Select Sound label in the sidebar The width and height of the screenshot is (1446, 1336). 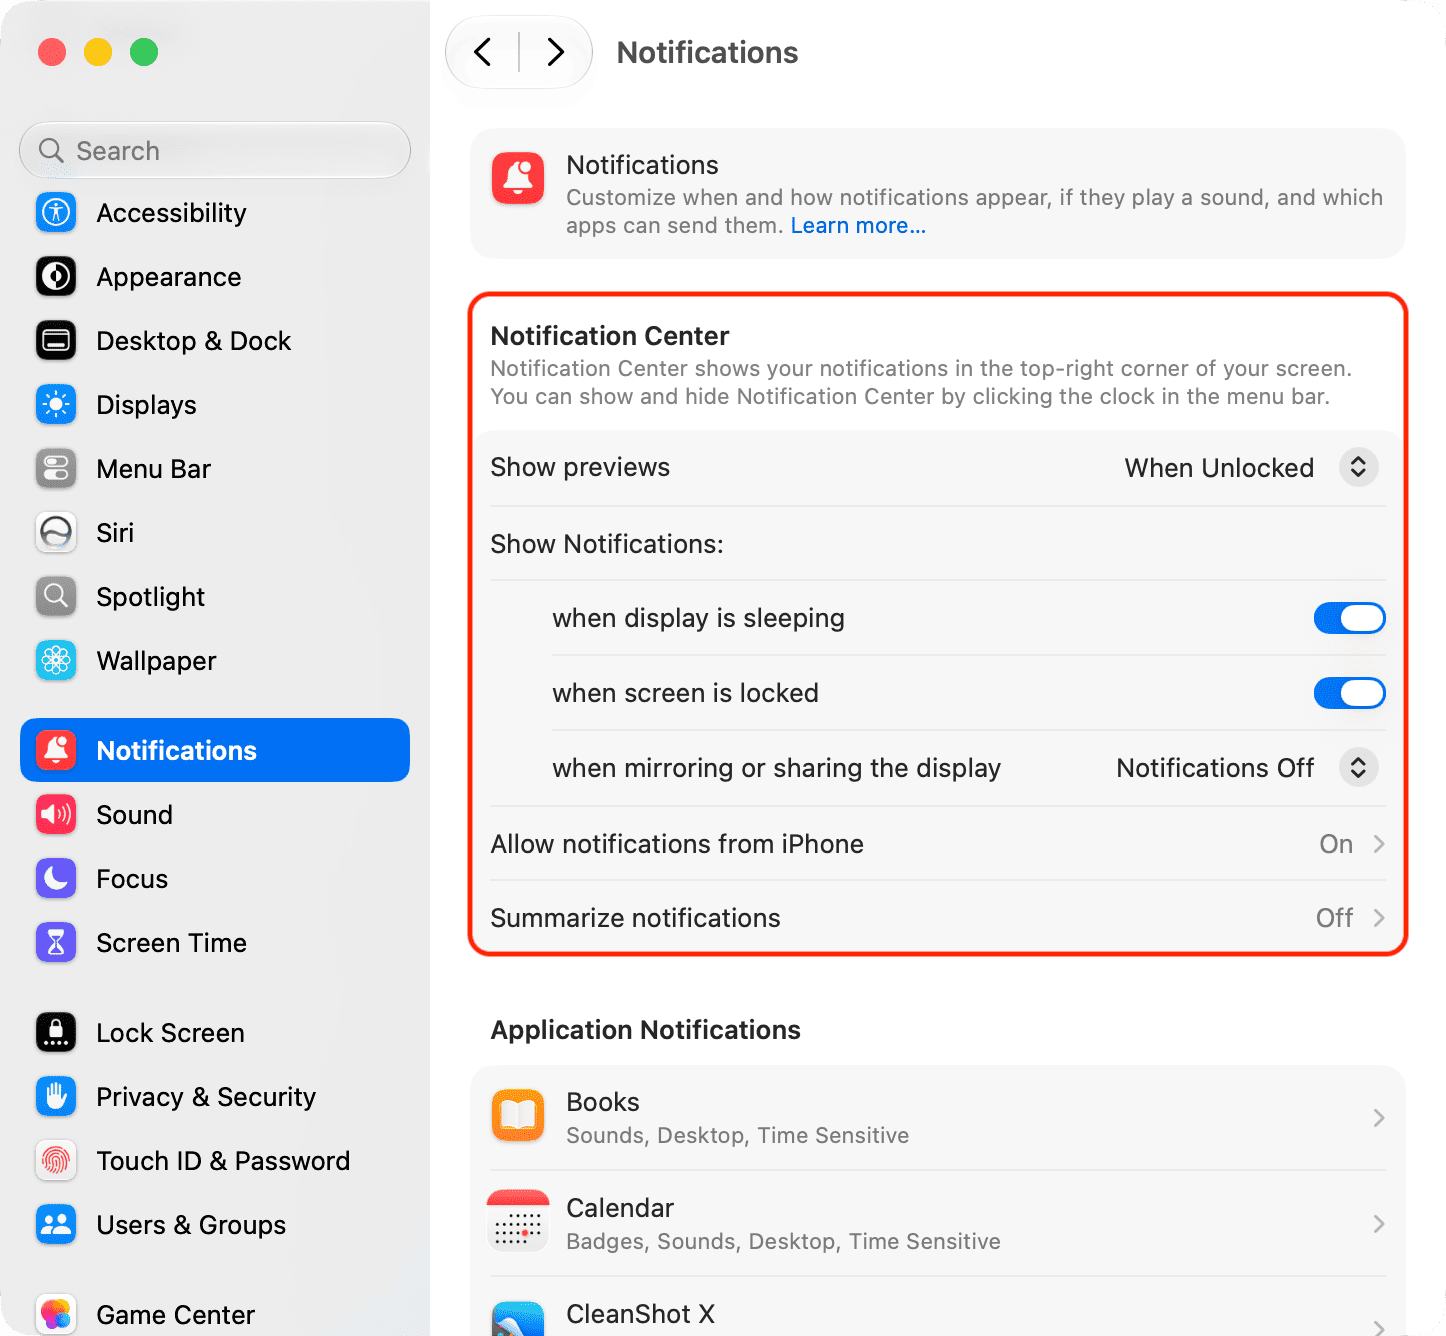pos(135,815)
